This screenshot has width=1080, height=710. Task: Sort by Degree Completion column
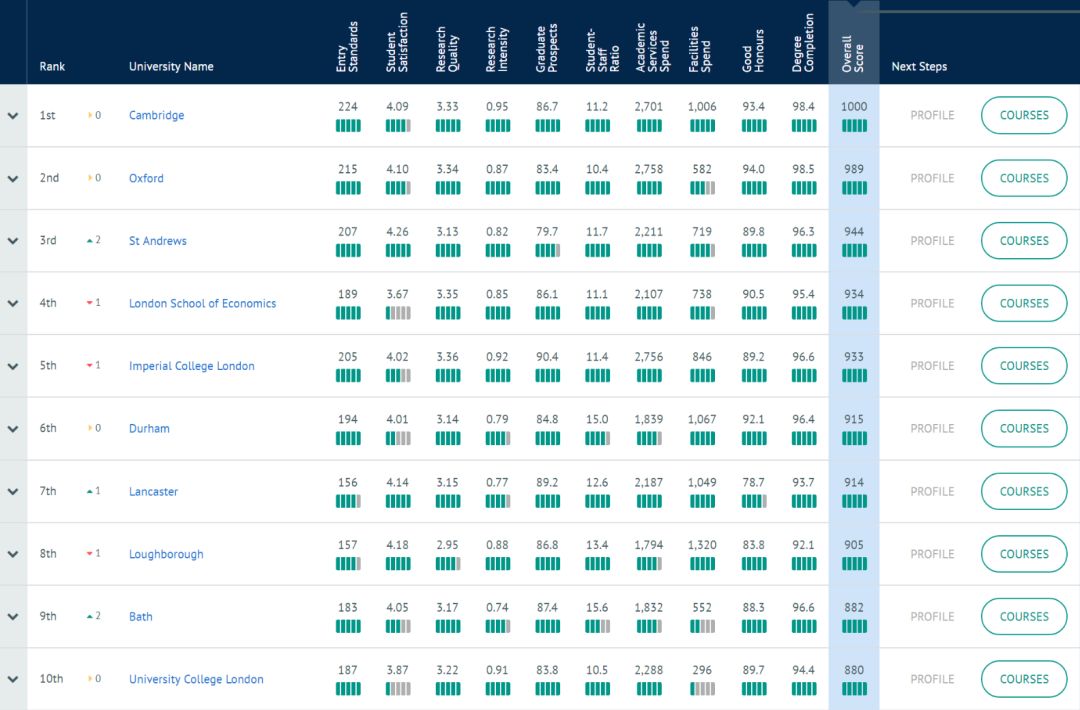pyautogui.click(x=802, y=43)
